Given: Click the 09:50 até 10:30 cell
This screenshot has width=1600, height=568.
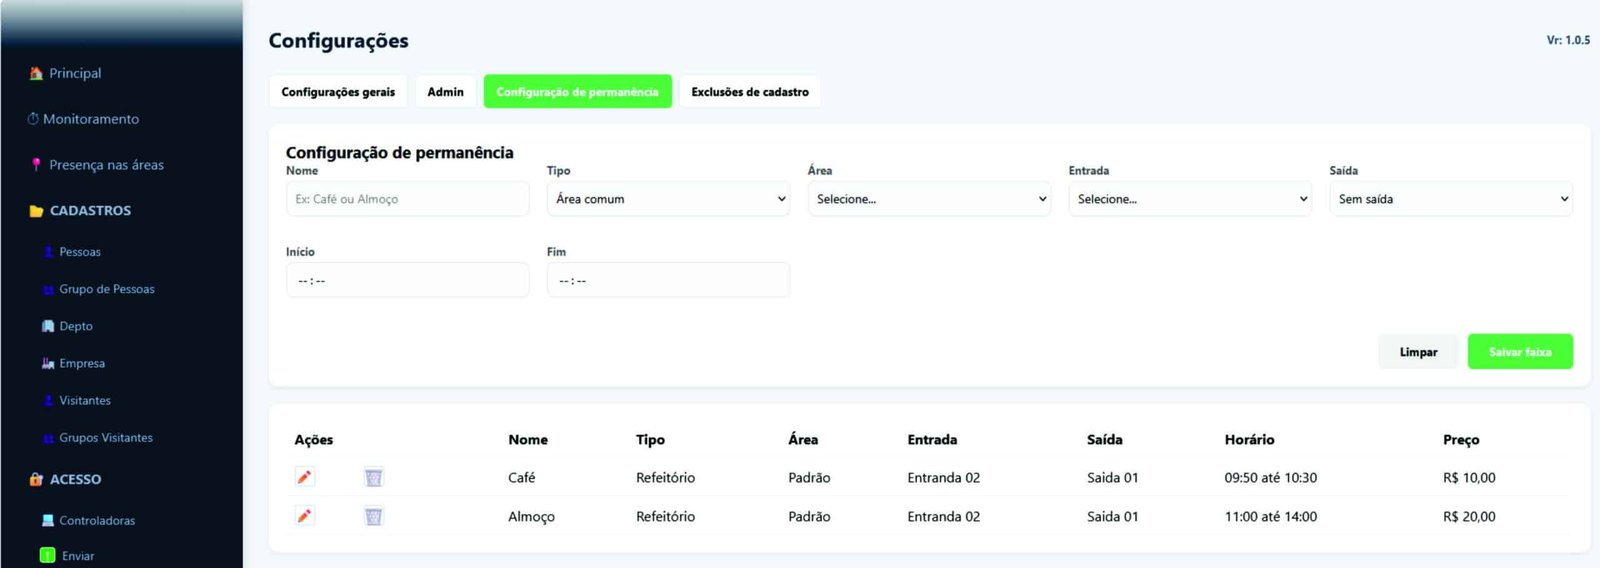Looking at the screenshot, I should 1271,477.
